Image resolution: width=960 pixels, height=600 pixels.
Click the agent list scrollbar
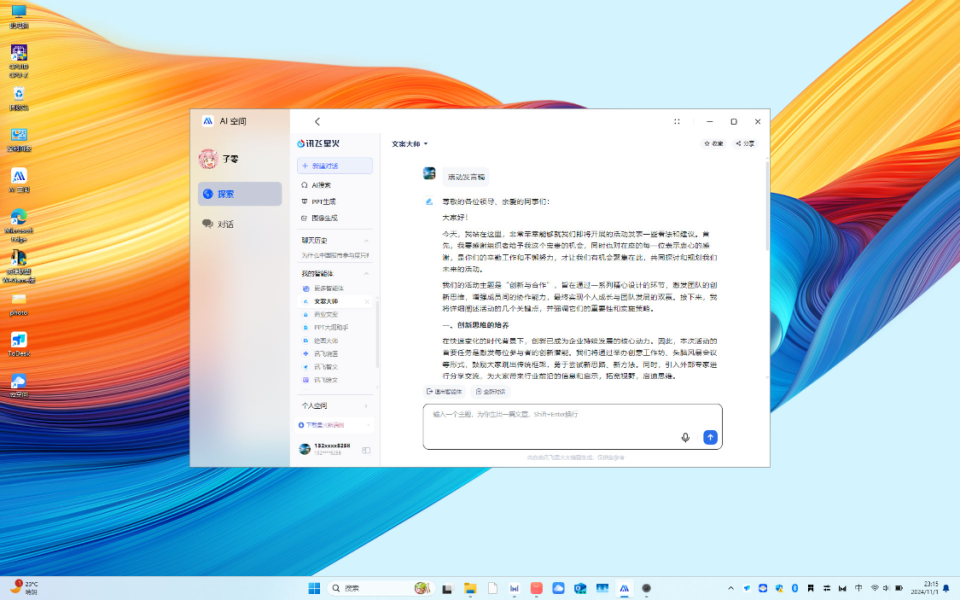coord(377,334)
